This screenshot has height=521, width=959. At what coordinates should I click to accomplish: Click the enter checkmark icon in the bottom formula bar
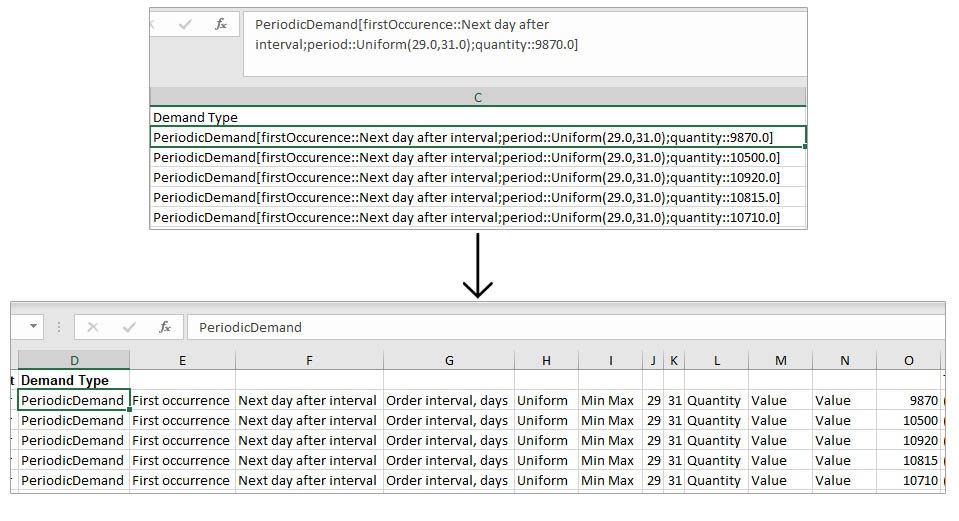[x=129, y=327]
